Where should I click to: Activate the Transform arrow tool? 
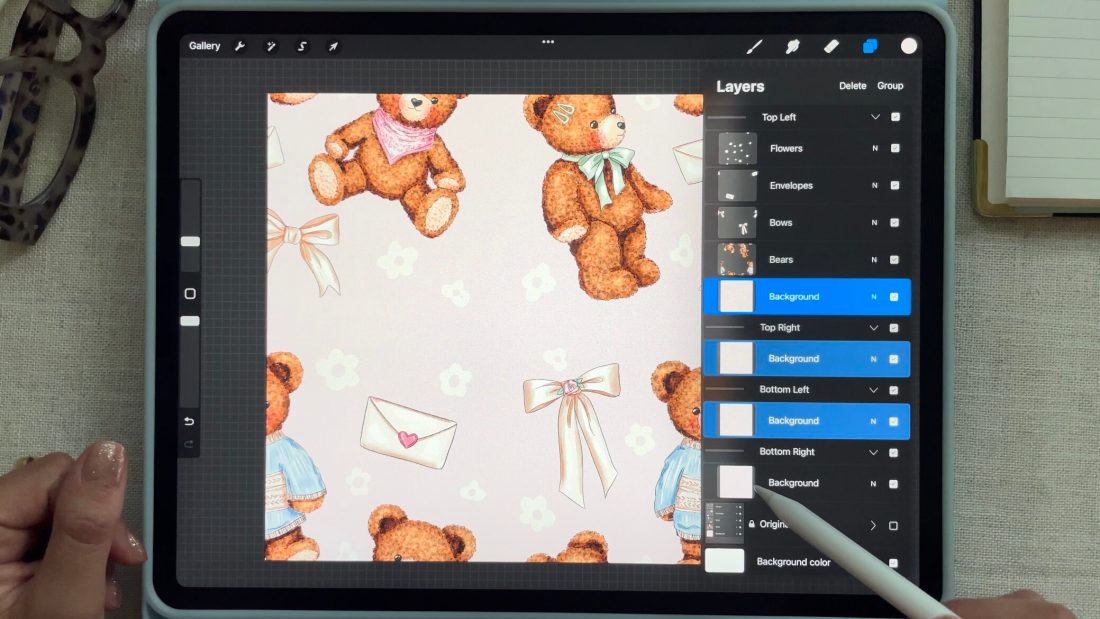coord(333,46)
